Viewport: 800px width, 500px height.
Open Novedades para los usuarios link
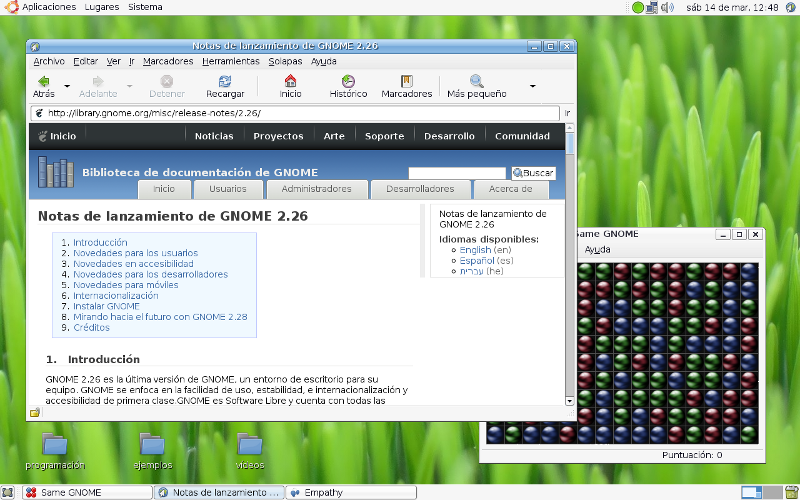[x=135, y=253]
